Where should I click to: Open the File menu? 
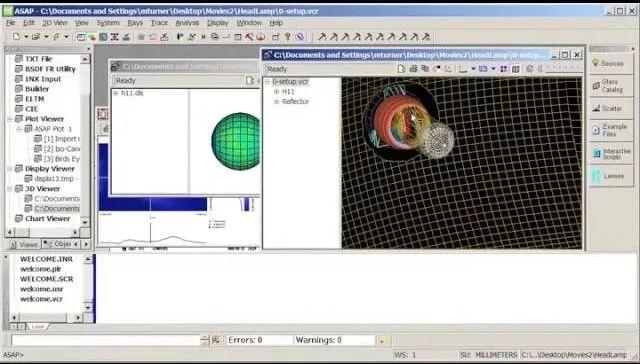pyautogui.click(x=11, y=23)
